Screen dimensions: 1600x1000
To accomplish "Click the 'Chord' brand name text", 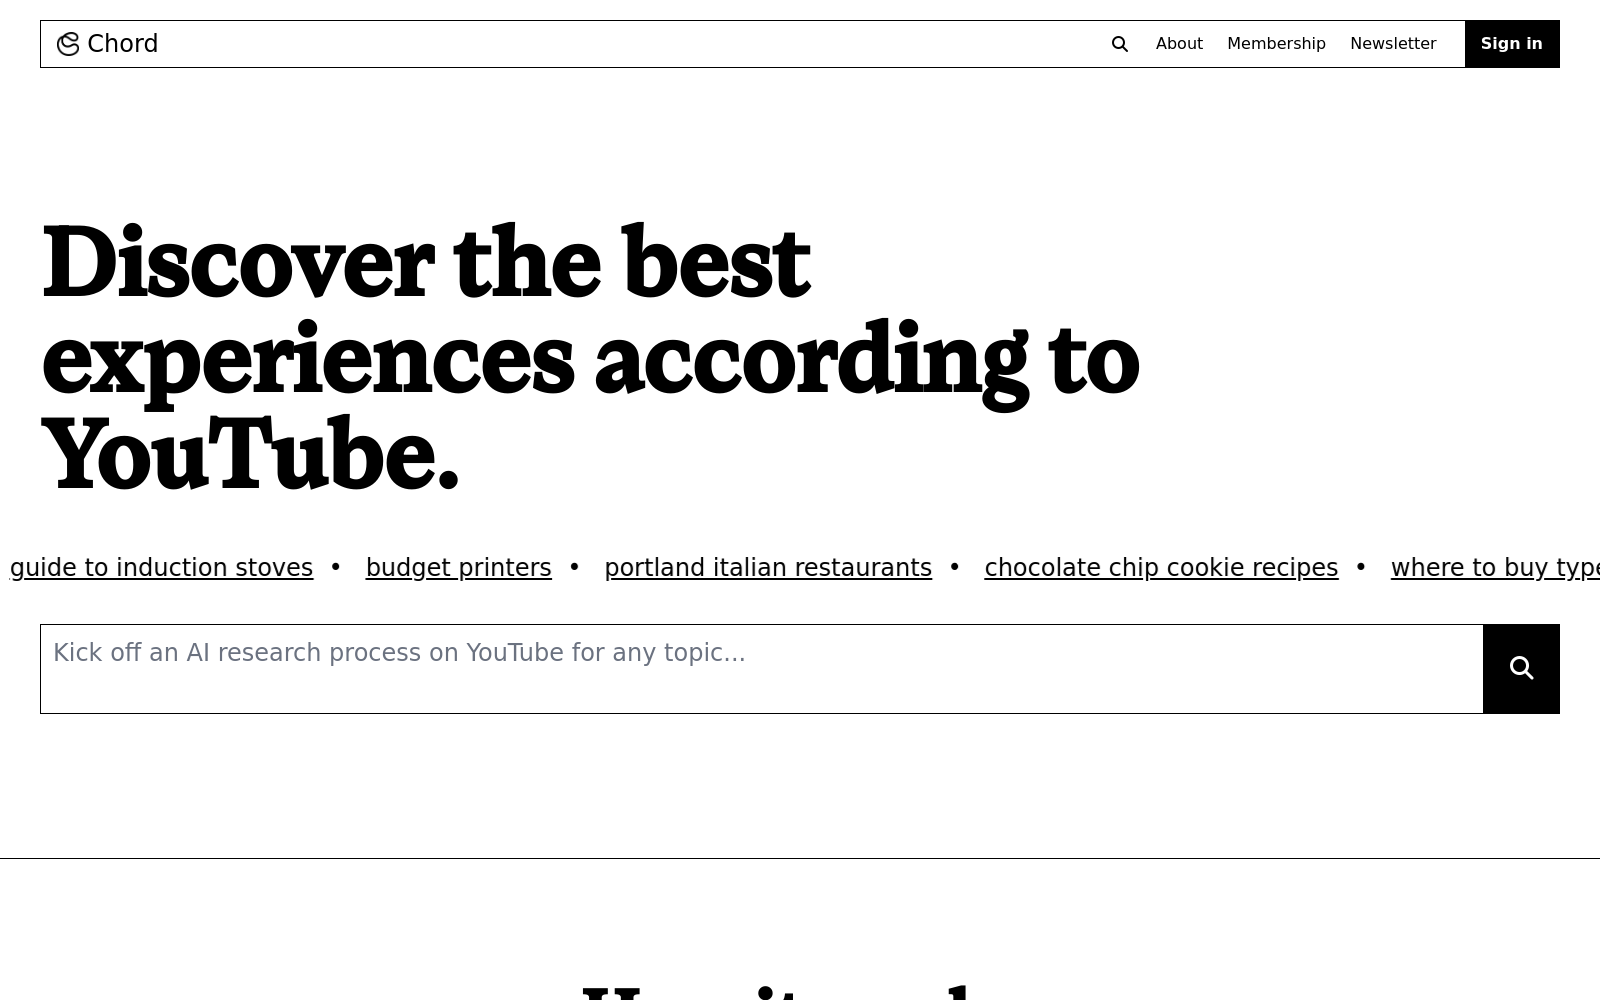I will coord(123,44).
